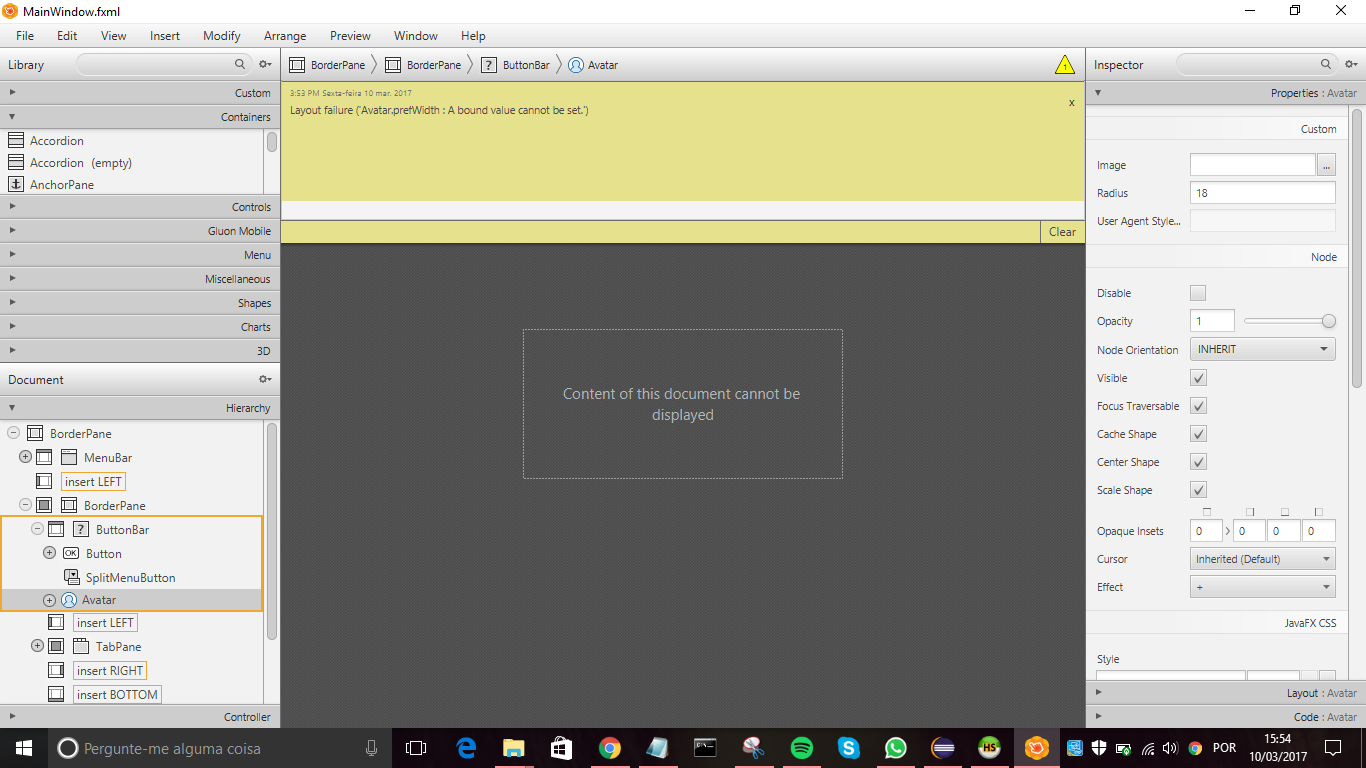This screenshot has width=1366, height=768.
Task: Click the insert BOTTOM placeholder
Action: pyautogui.click(x=117, y=694)
